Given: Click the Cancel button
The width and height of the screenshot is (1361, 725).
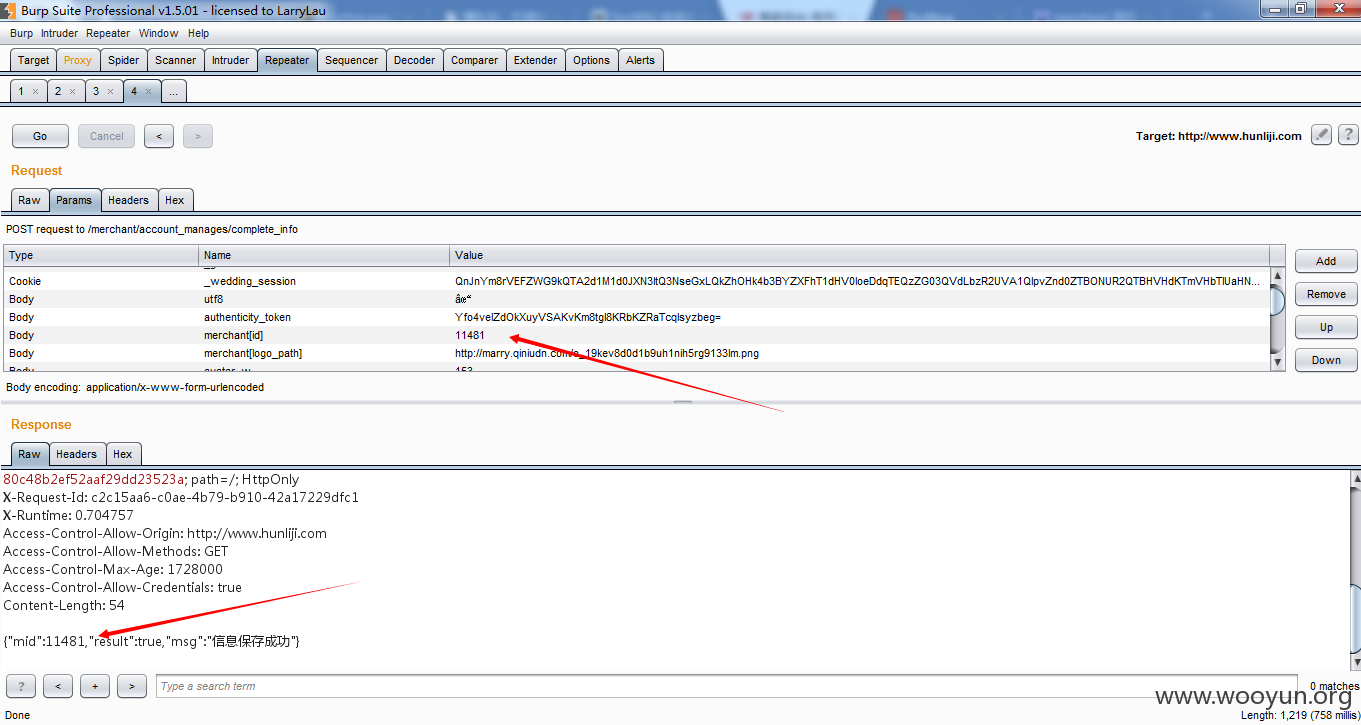Looking at the screenshot, I should (107, 136).
